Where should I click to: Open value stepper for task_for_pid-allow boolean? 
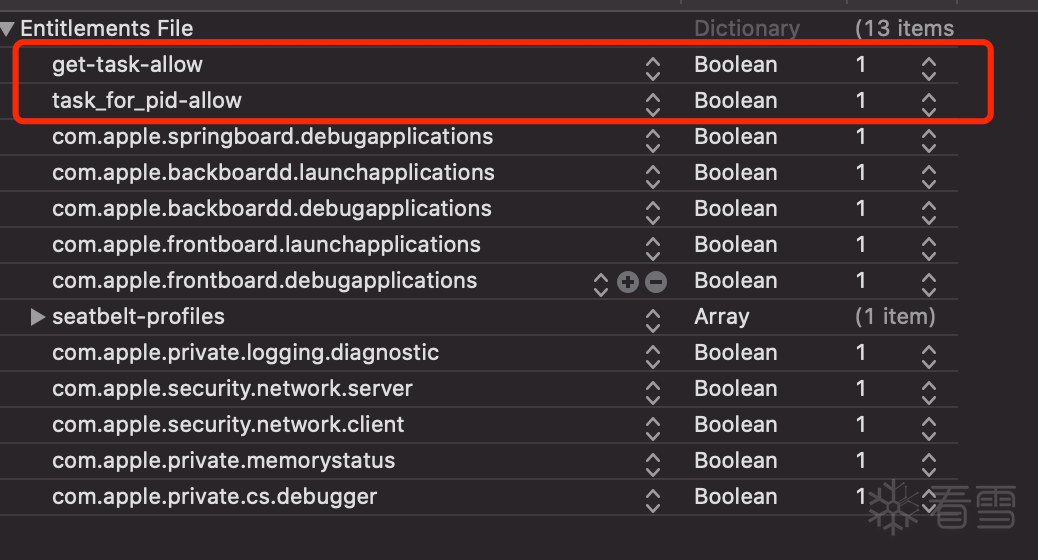929,103
